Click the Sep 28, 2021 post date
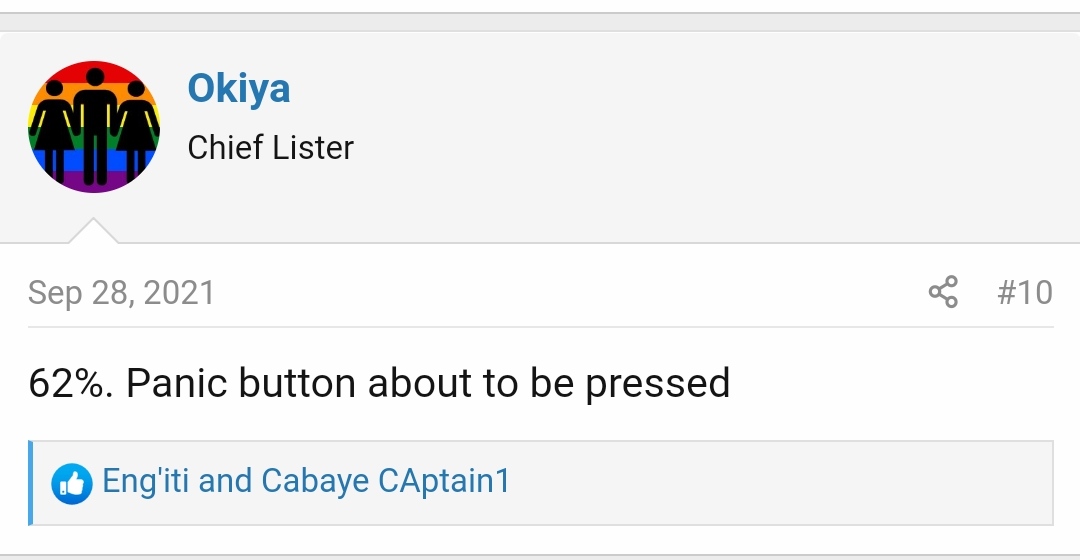The width and height of the screenshot is (1080, 560). tap(121, 293)
